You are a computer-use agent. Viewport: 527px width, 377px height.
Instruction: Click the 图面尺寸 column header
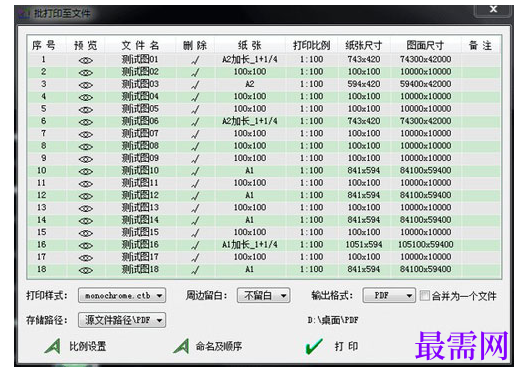[425, 45]
